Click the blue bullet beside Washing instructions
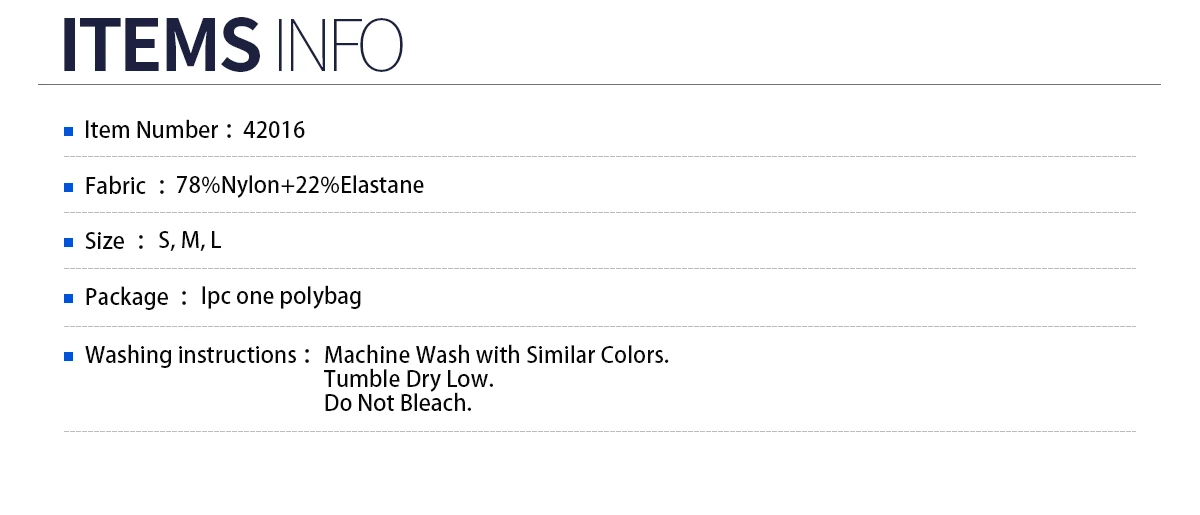Image resolution: width=1200 pixels, height=515 pixels. tap(69, 357)
